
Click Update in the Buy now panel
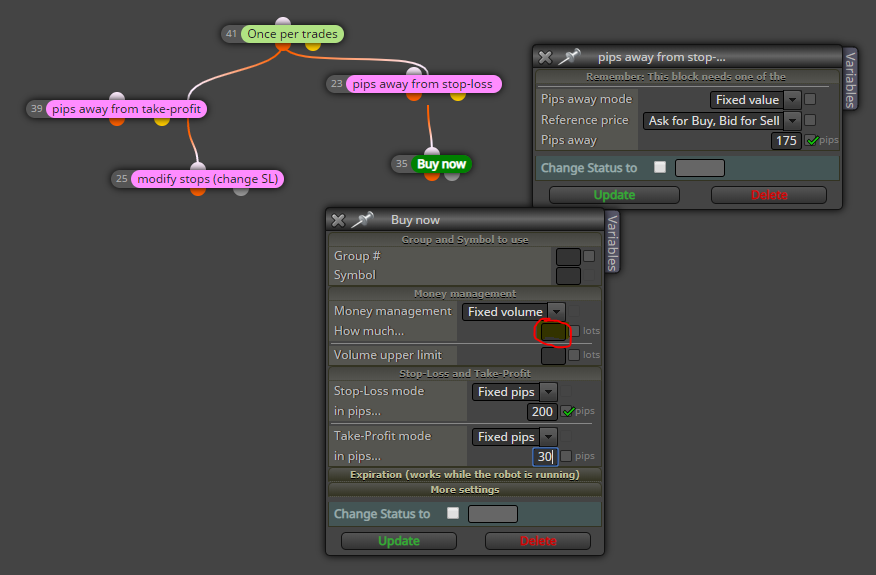(x=399, y=541)
